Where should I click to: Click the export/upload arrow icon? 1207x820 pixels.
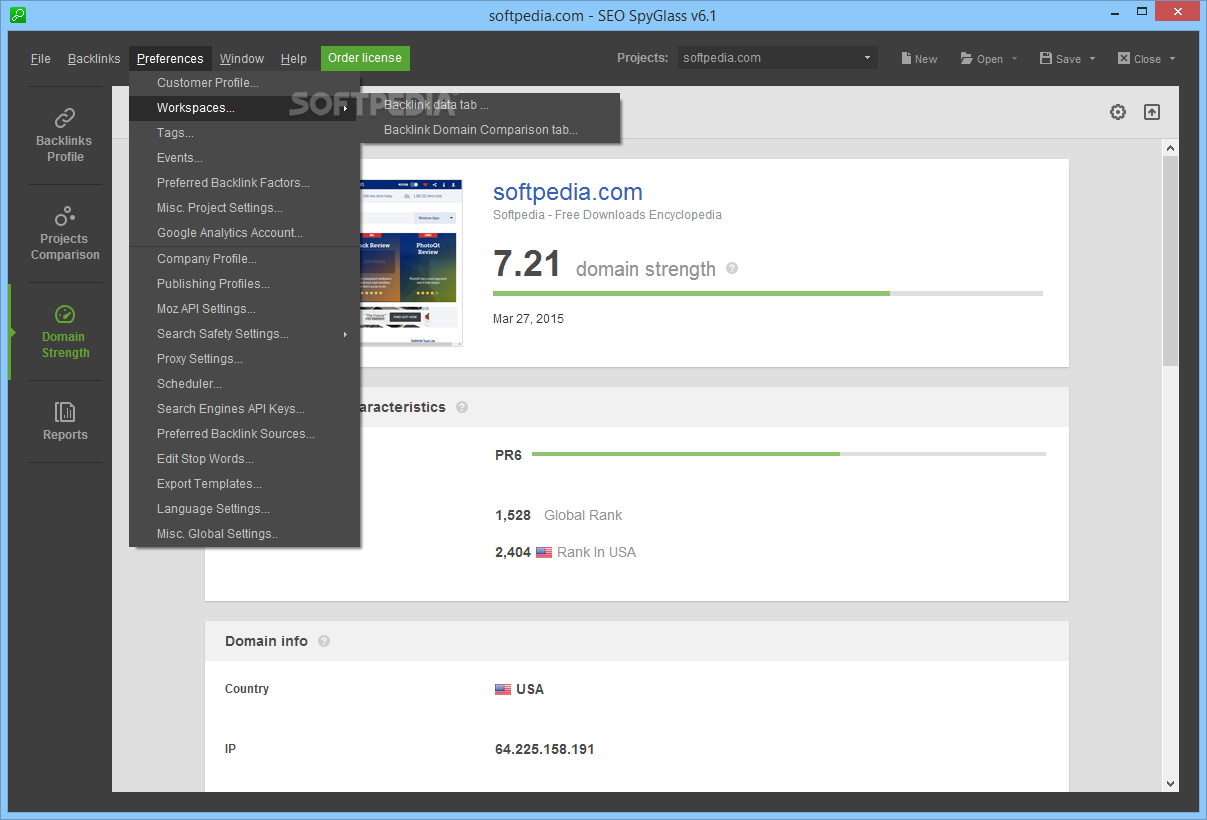pos(1152,112)
